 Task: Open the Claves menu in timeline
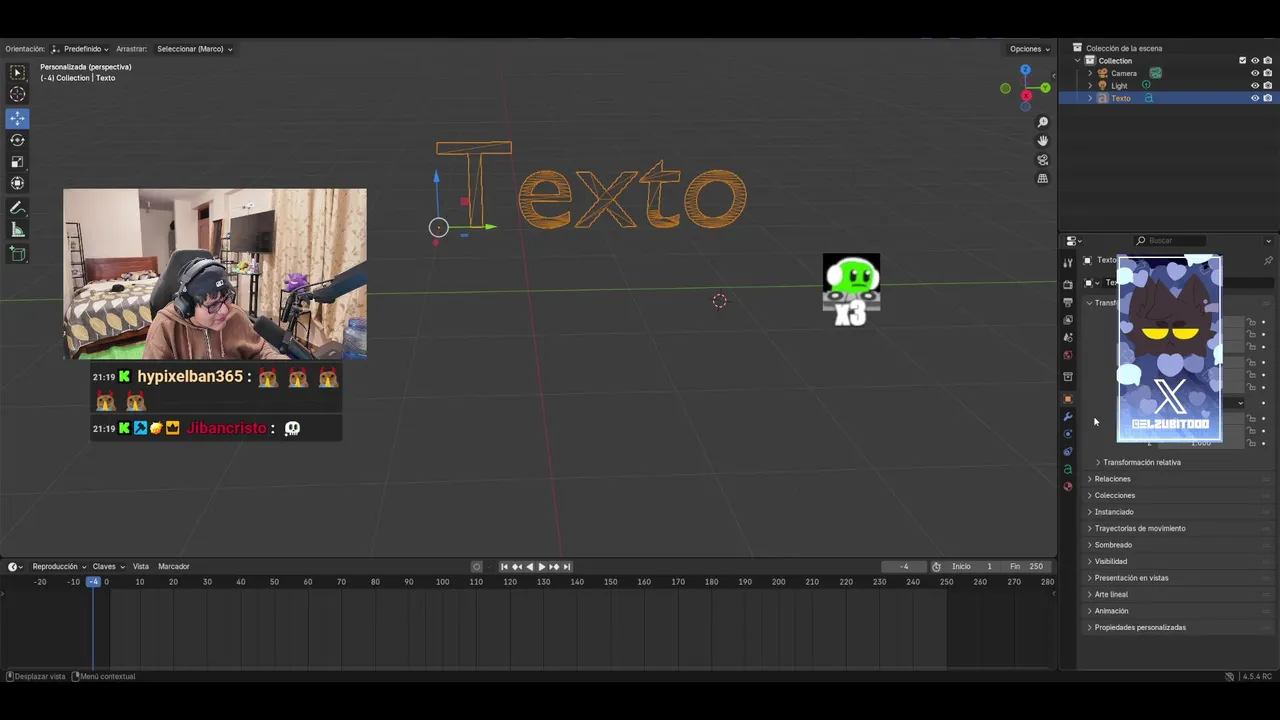[x=108, y=567]
